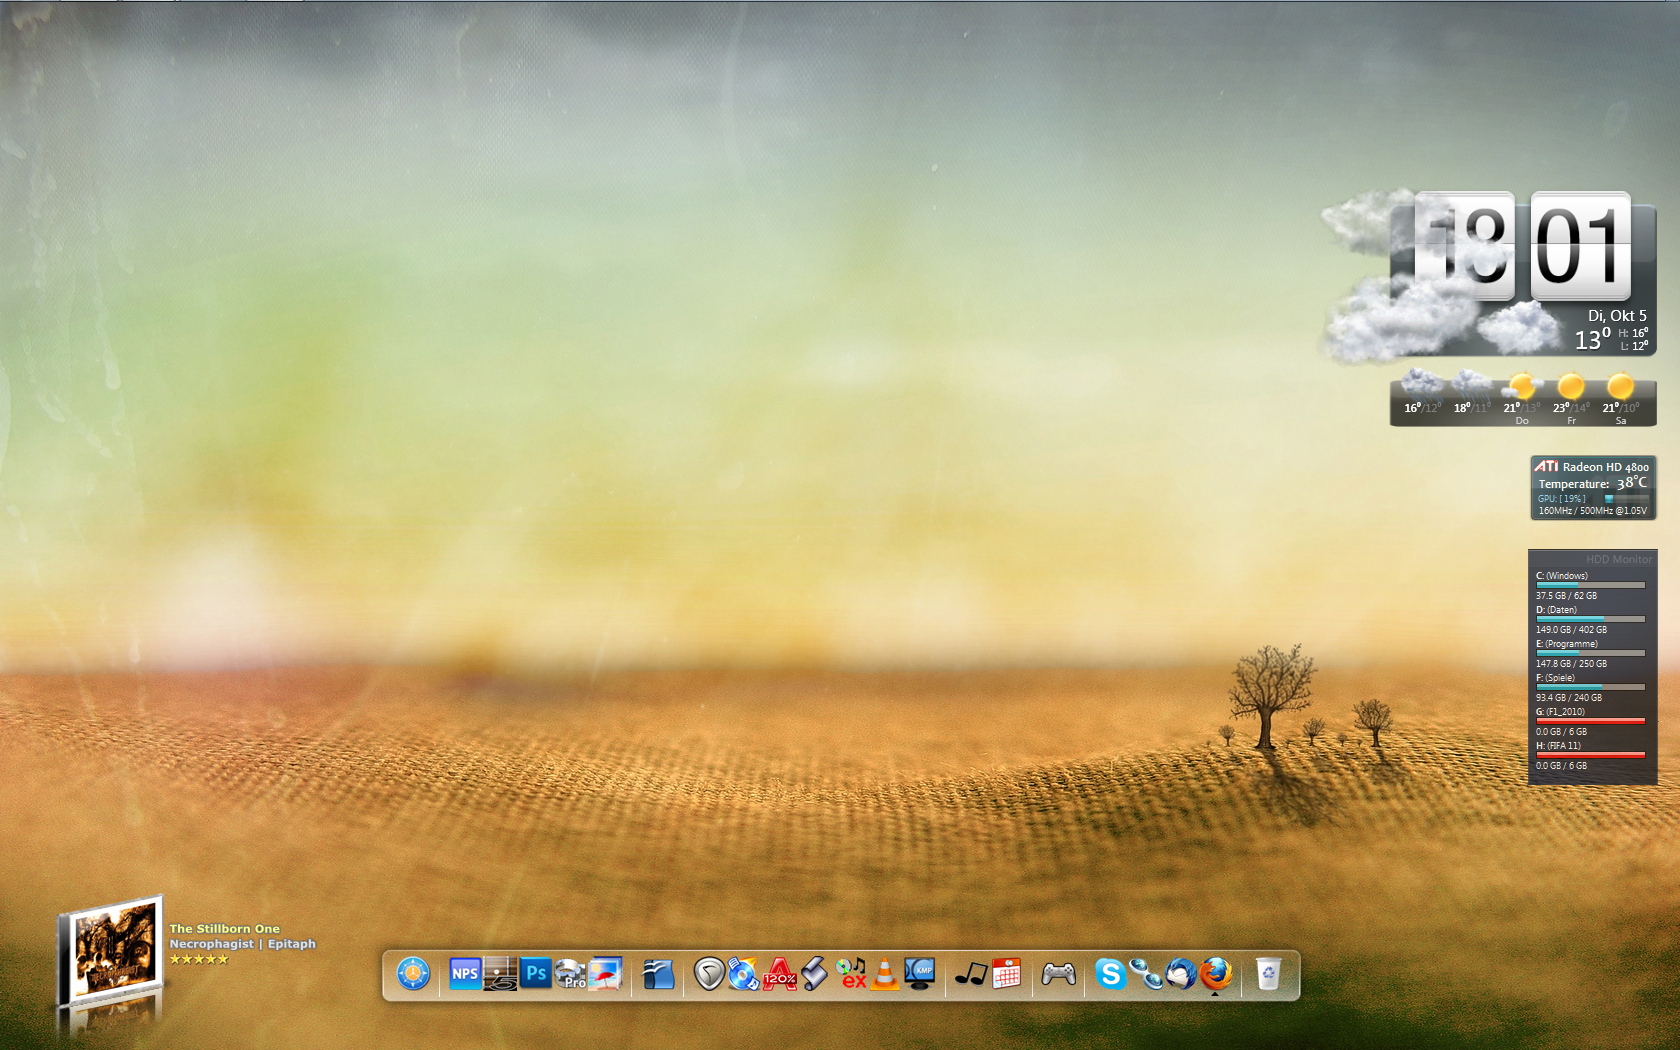This screenshot has height=1050, width=1680.
Task: Click the GPU 19% usage bar
Action: [1626, 498]
